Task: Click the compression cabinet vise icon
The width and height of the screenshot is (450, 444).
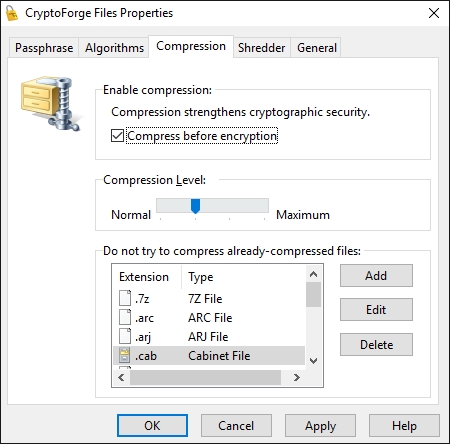Action: tap(51, 103)
